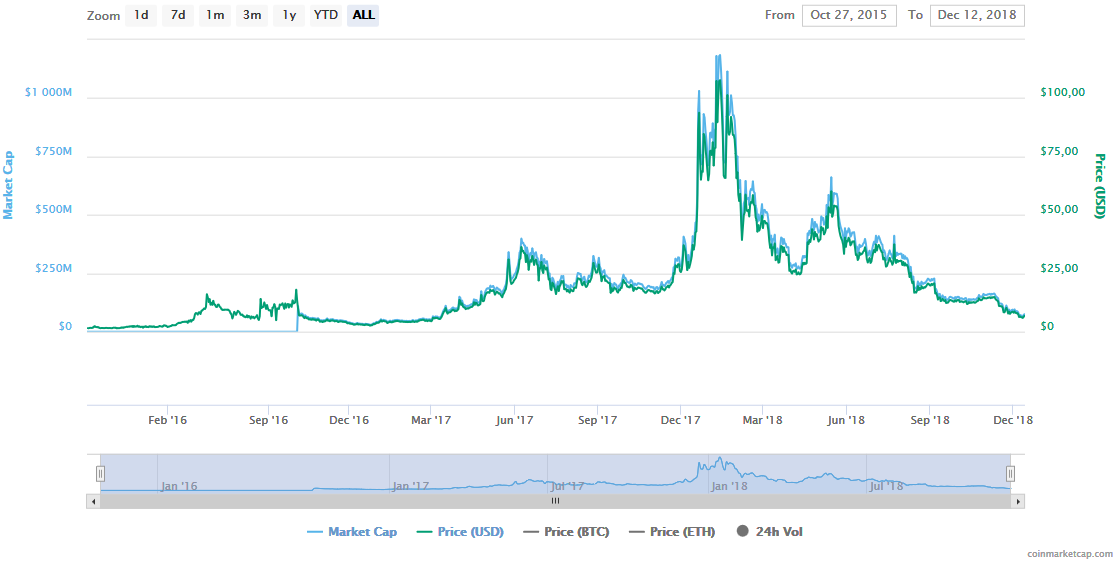Click the Sep '16 x-axis label
This screenshot has width=1117, height=569.
268,421
